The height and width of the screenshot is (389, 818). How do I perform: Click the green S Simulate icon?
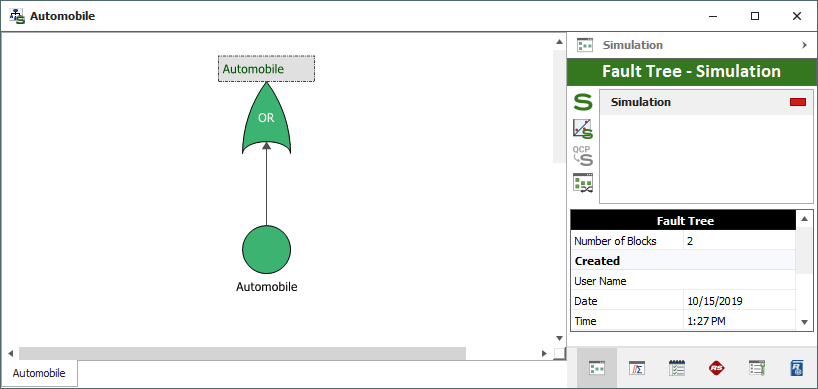tap(583, 102)
